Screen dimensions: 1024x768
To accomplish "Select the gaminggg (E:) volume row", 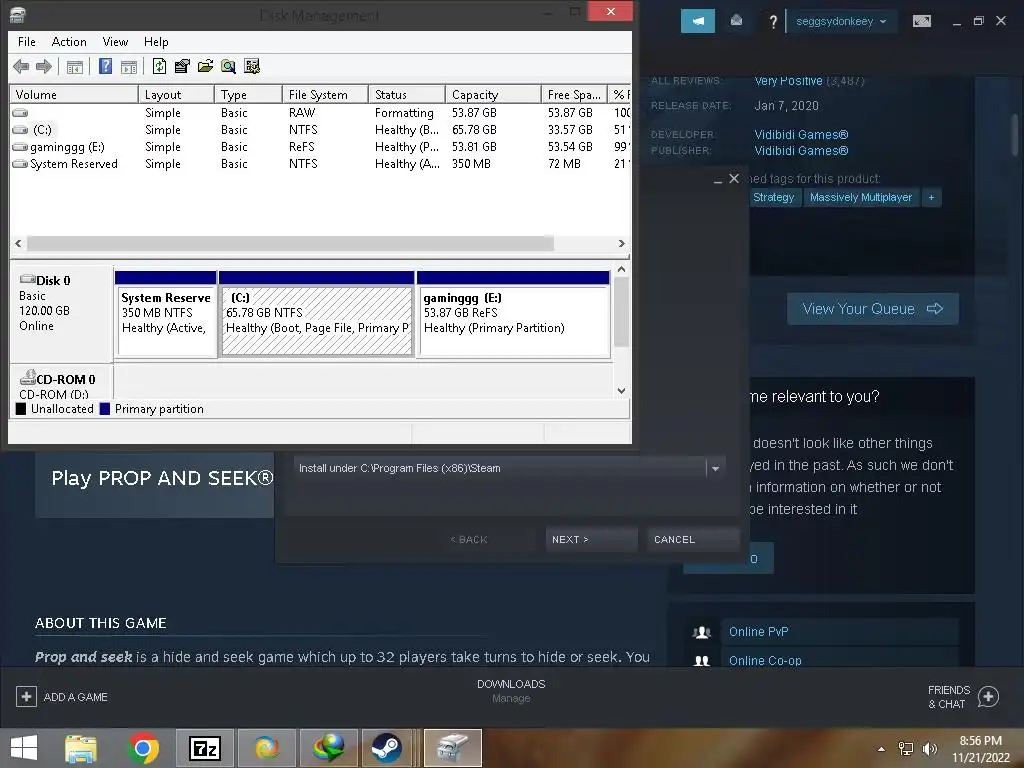I will [x=320, y=147].
